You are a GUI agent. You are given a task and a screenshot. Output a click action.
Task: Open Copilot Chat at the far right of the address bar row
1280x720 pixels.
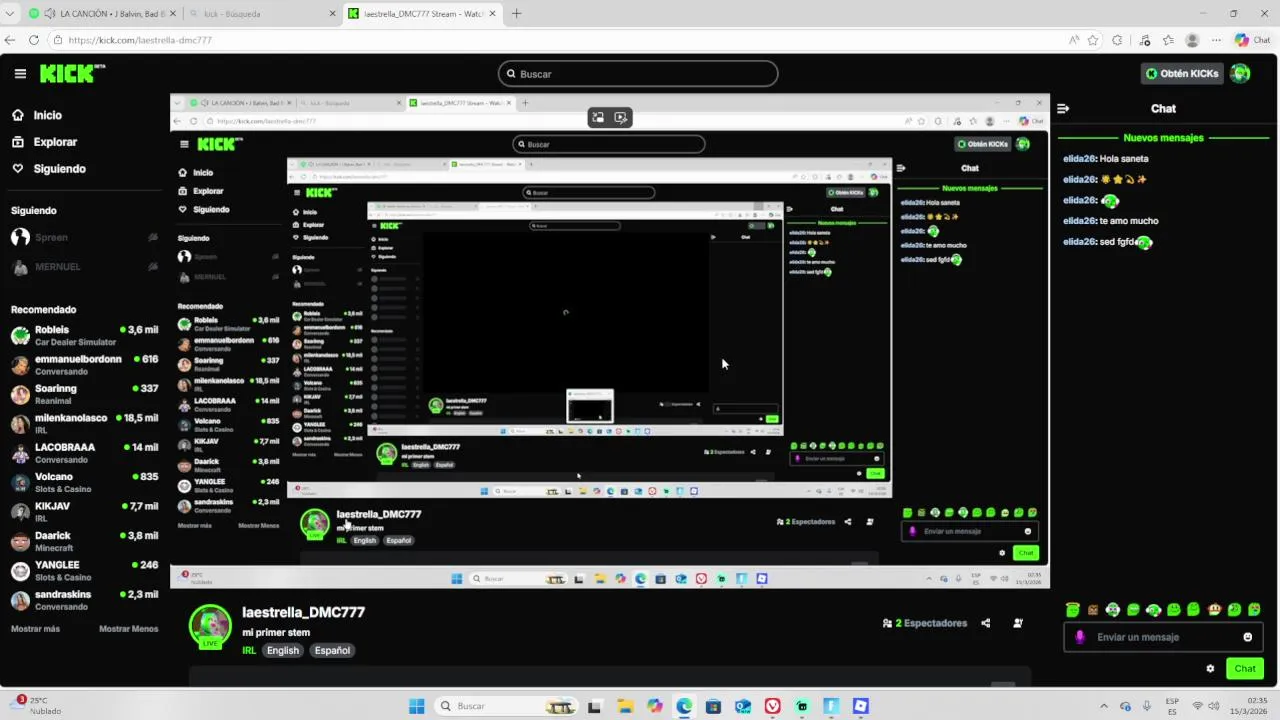coord(1252,40)
